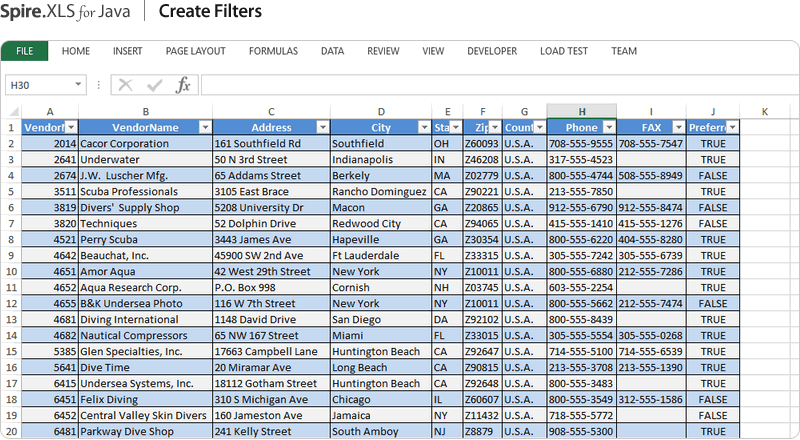
Task: Switch to the DEVELOPER tab
Action: pos(492,51)
